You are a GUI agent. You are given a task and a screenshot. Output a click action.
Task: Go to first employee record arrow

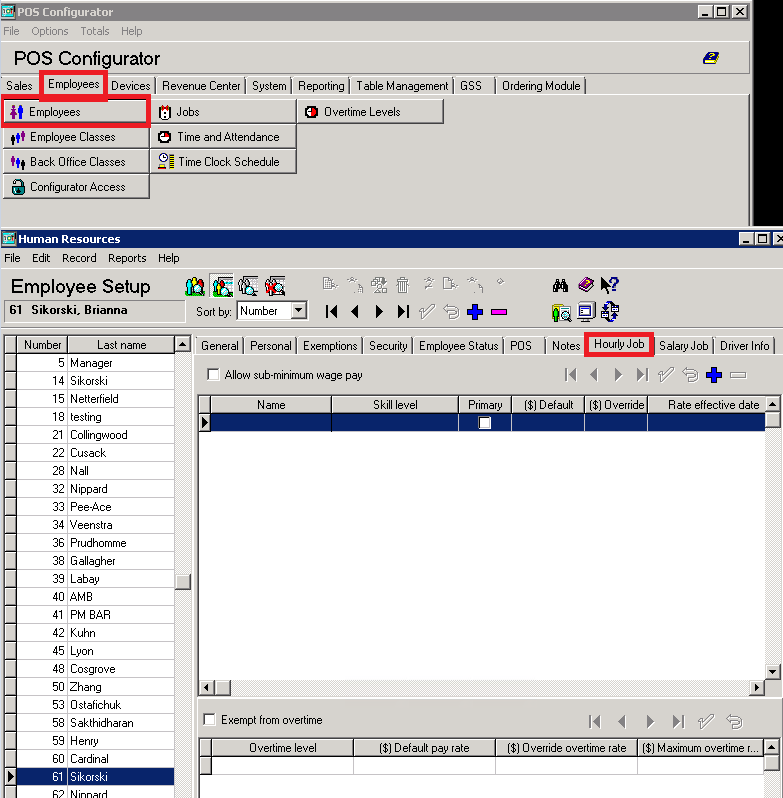(x=332, y=311)
